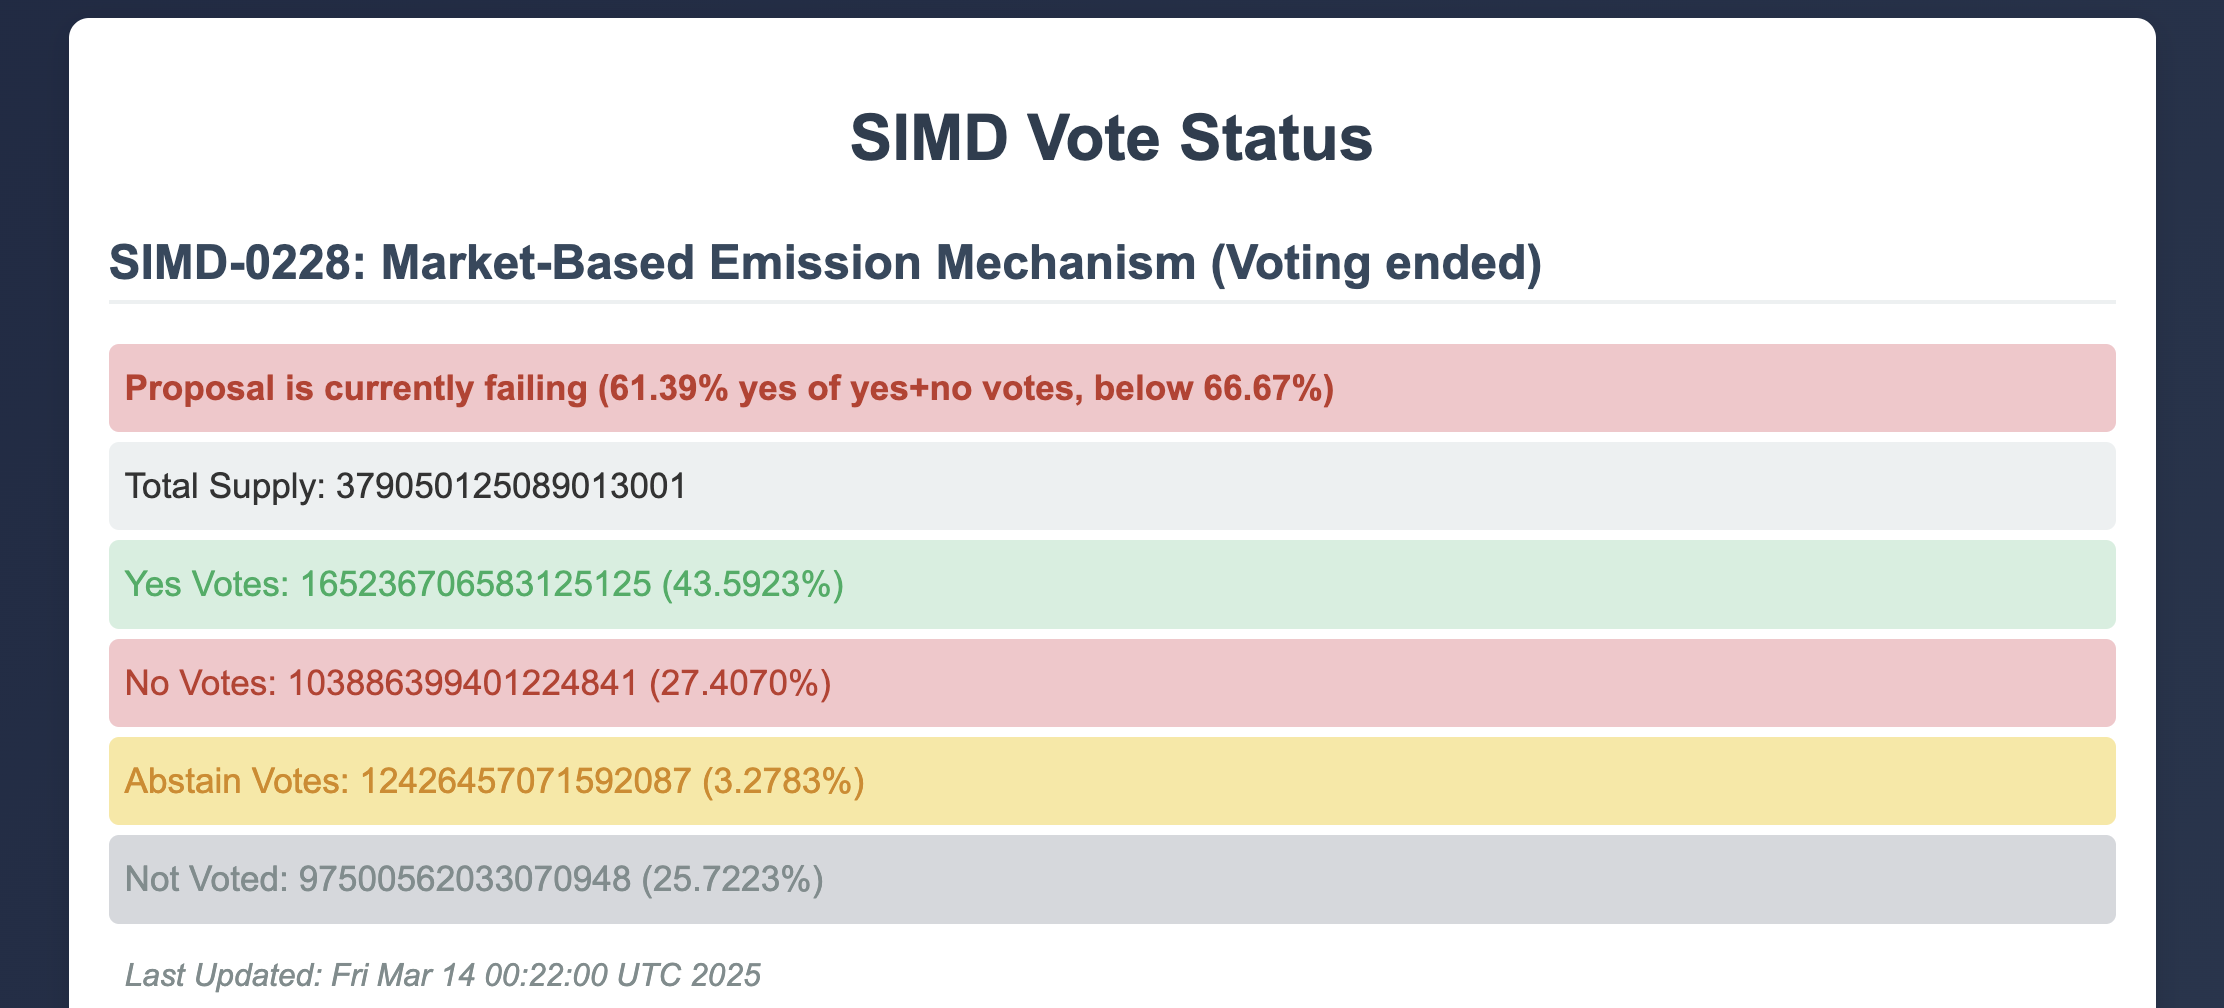Image resolution: width=2224 pixels, height=1008 pixels.
Task: Click the gray "Not Voted" label
Action: pyautogui.click(x=206, y=879)
